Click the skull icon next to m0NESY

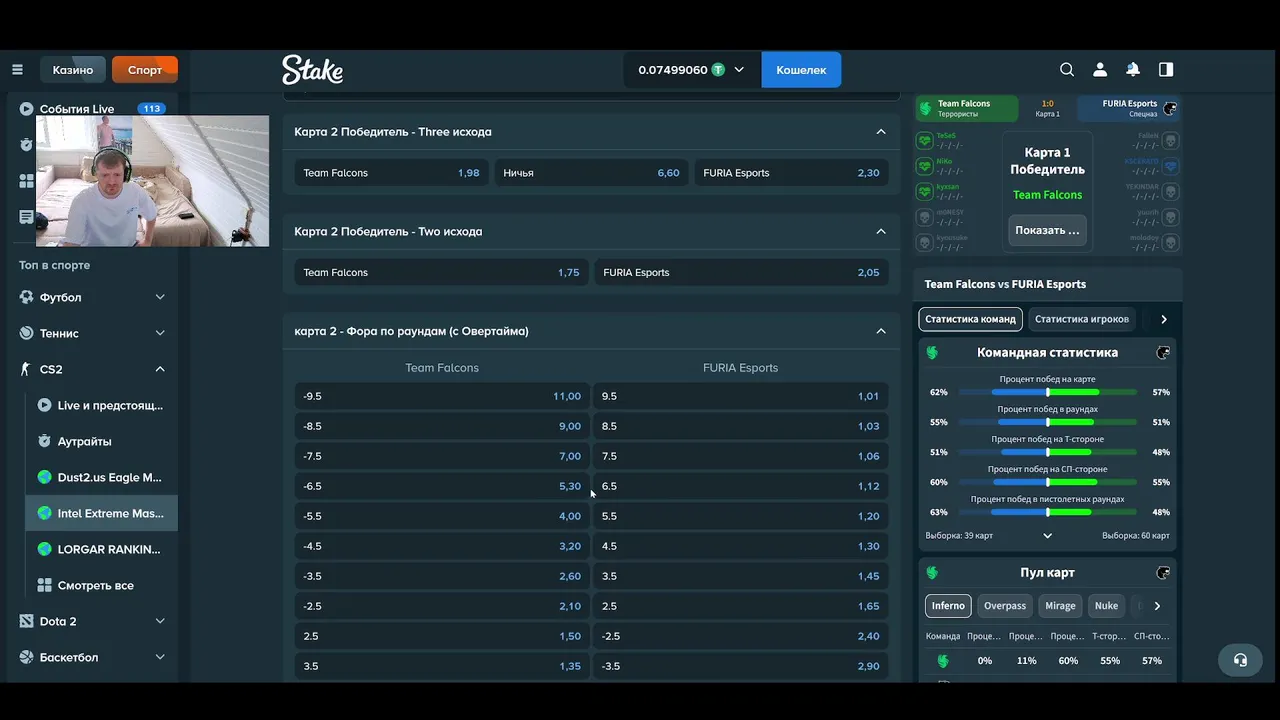click(925, 216)
